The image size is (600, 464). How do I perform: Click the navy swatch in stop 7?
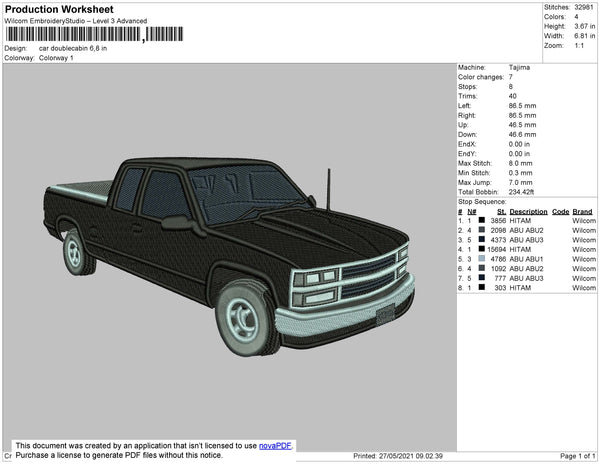pyautogui.click(x=482, y=278)
